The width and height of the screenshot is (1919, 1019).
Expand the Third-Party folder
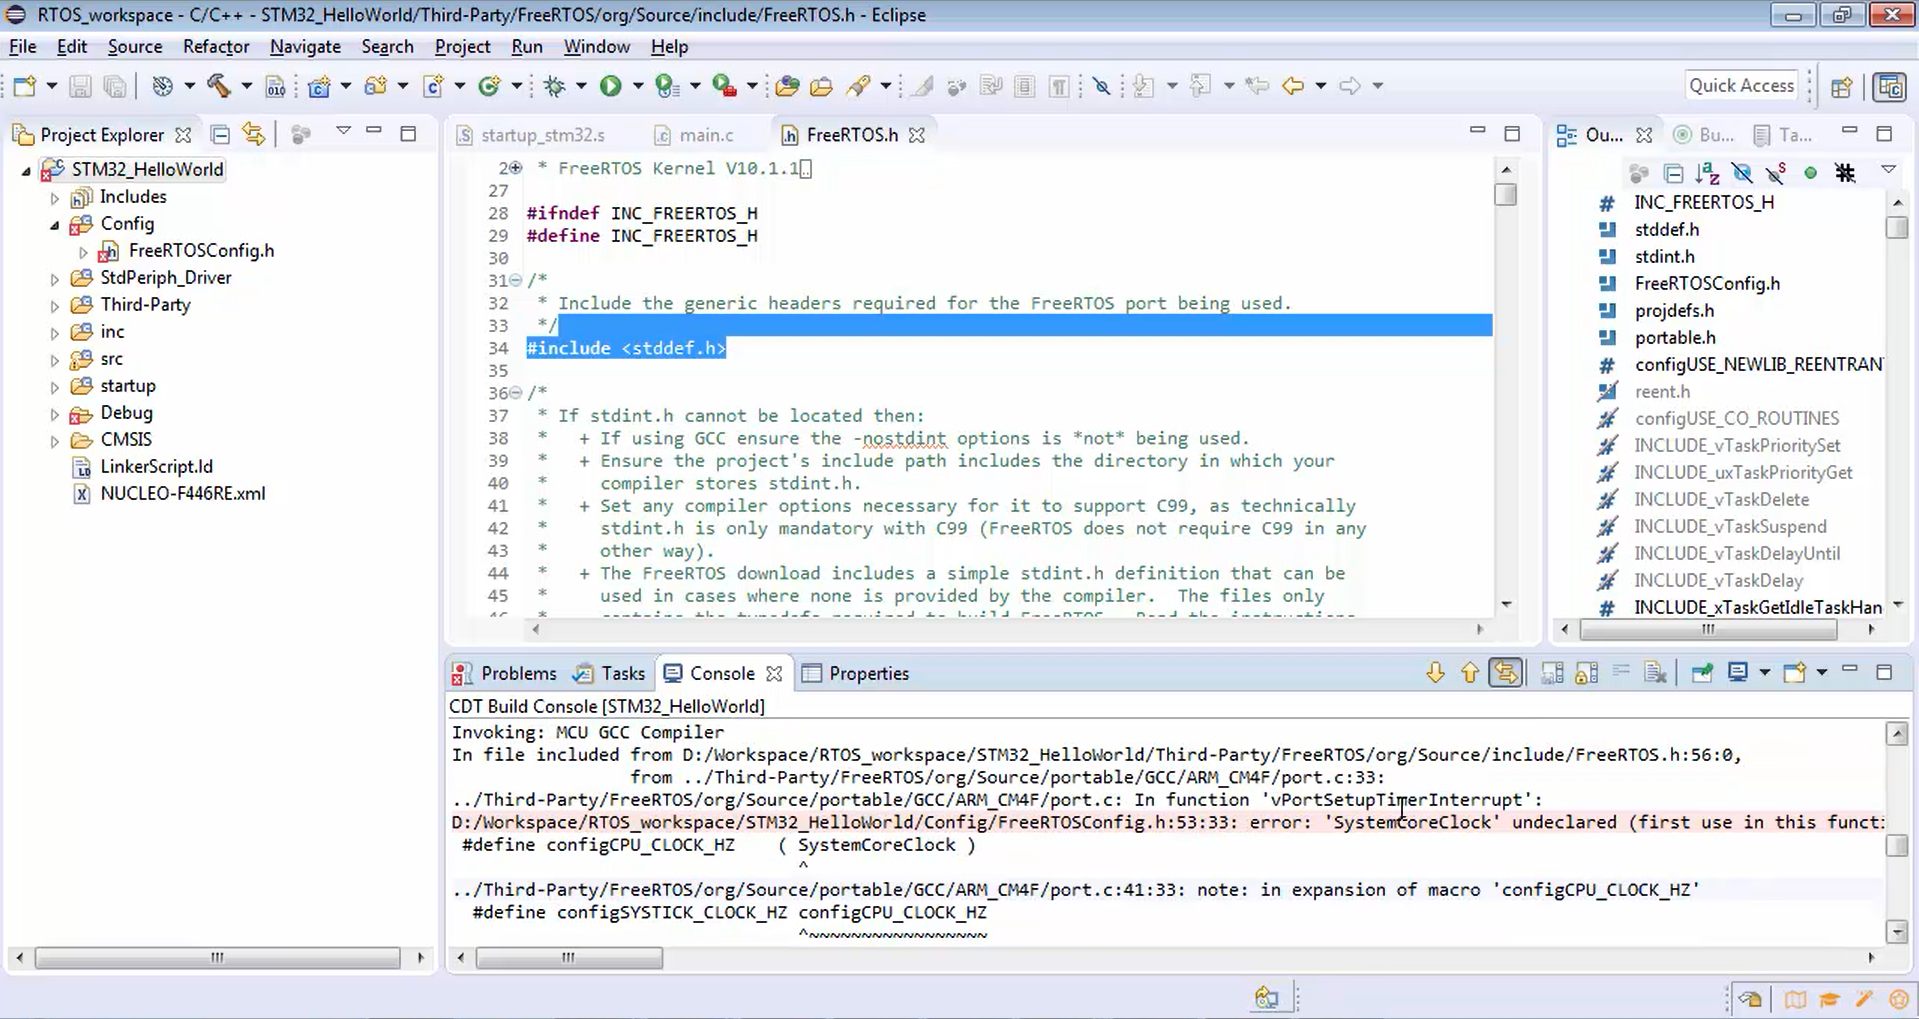pyautogui.click(x=55, y=306)
